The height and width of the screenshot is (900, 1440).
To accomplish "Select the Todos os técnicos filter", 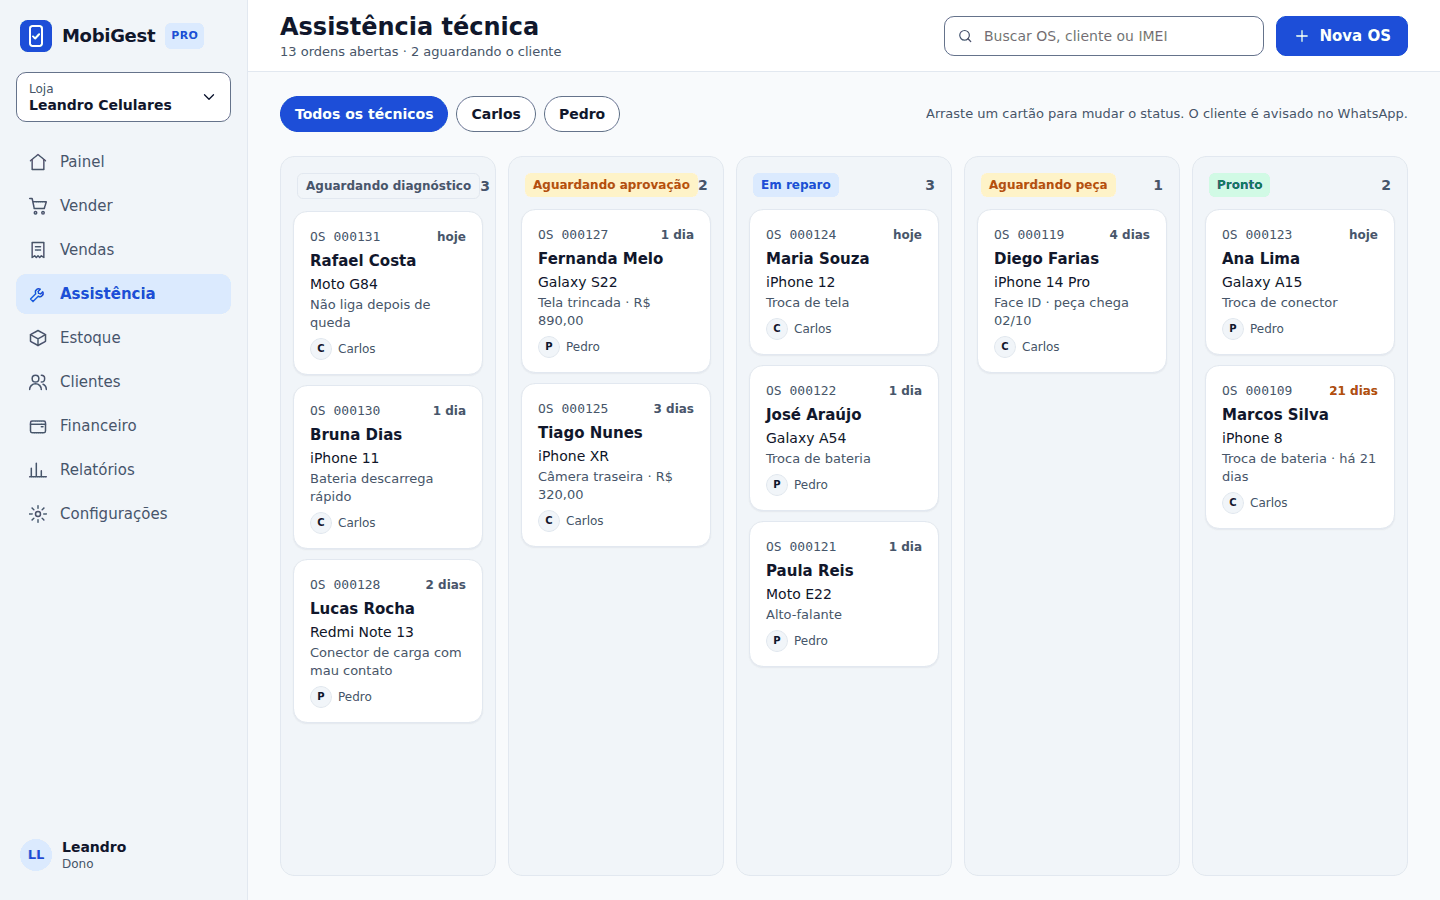I will pos(364,114).
